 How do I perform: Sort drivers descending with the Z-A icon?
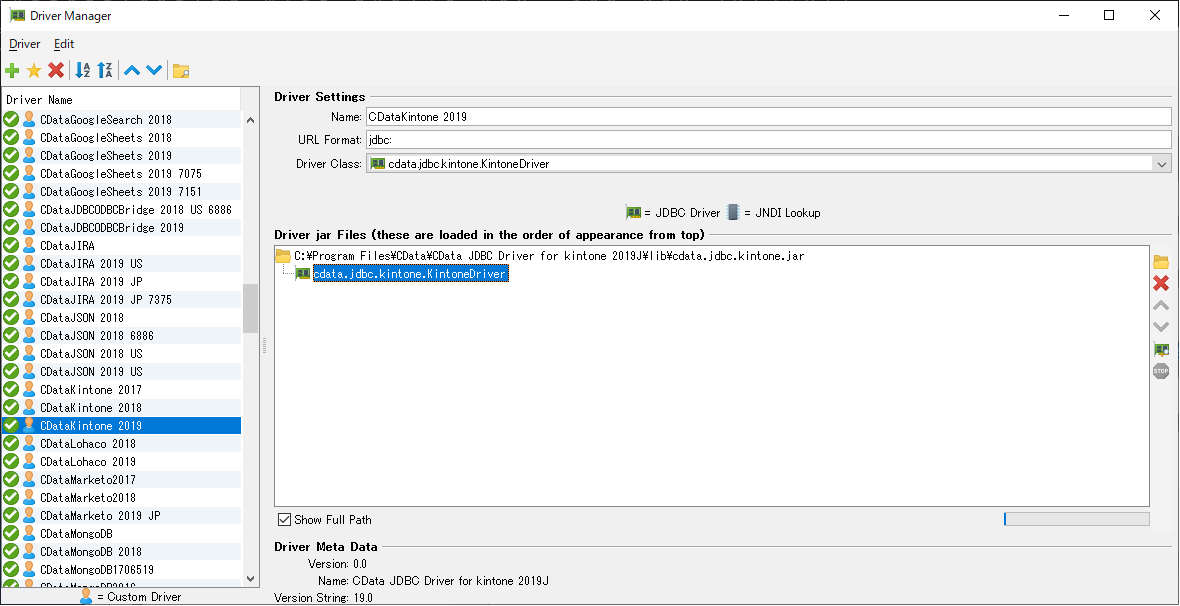pos(105,71)
